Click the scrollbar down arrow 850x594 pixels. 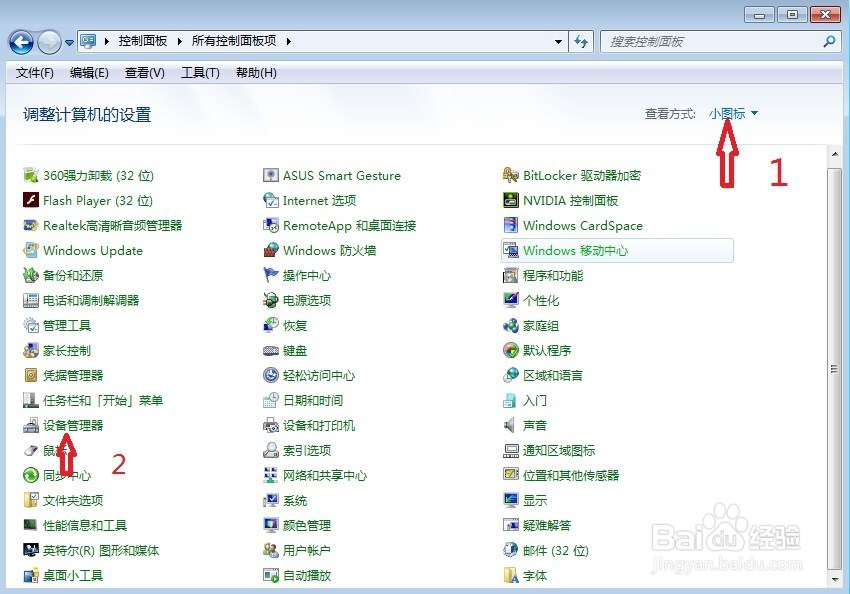(x=835, y=579)
